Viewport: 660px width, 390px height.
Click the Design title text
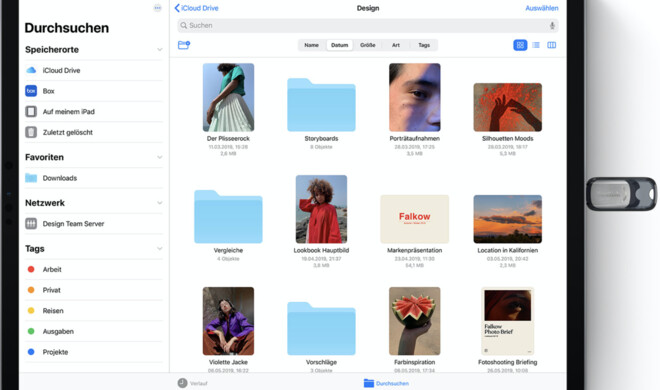pyautogui.click(x=368, y=8)
